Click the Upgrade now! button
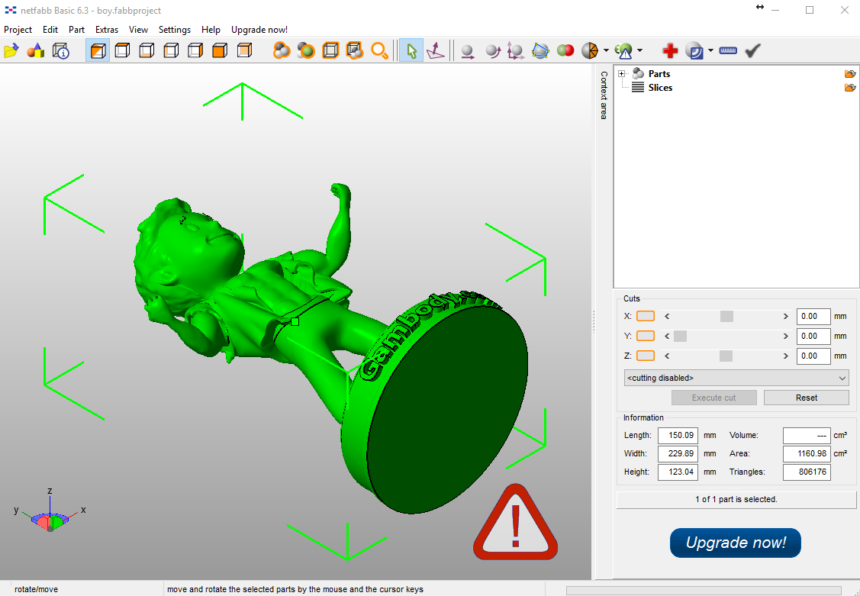 (735, 543)
